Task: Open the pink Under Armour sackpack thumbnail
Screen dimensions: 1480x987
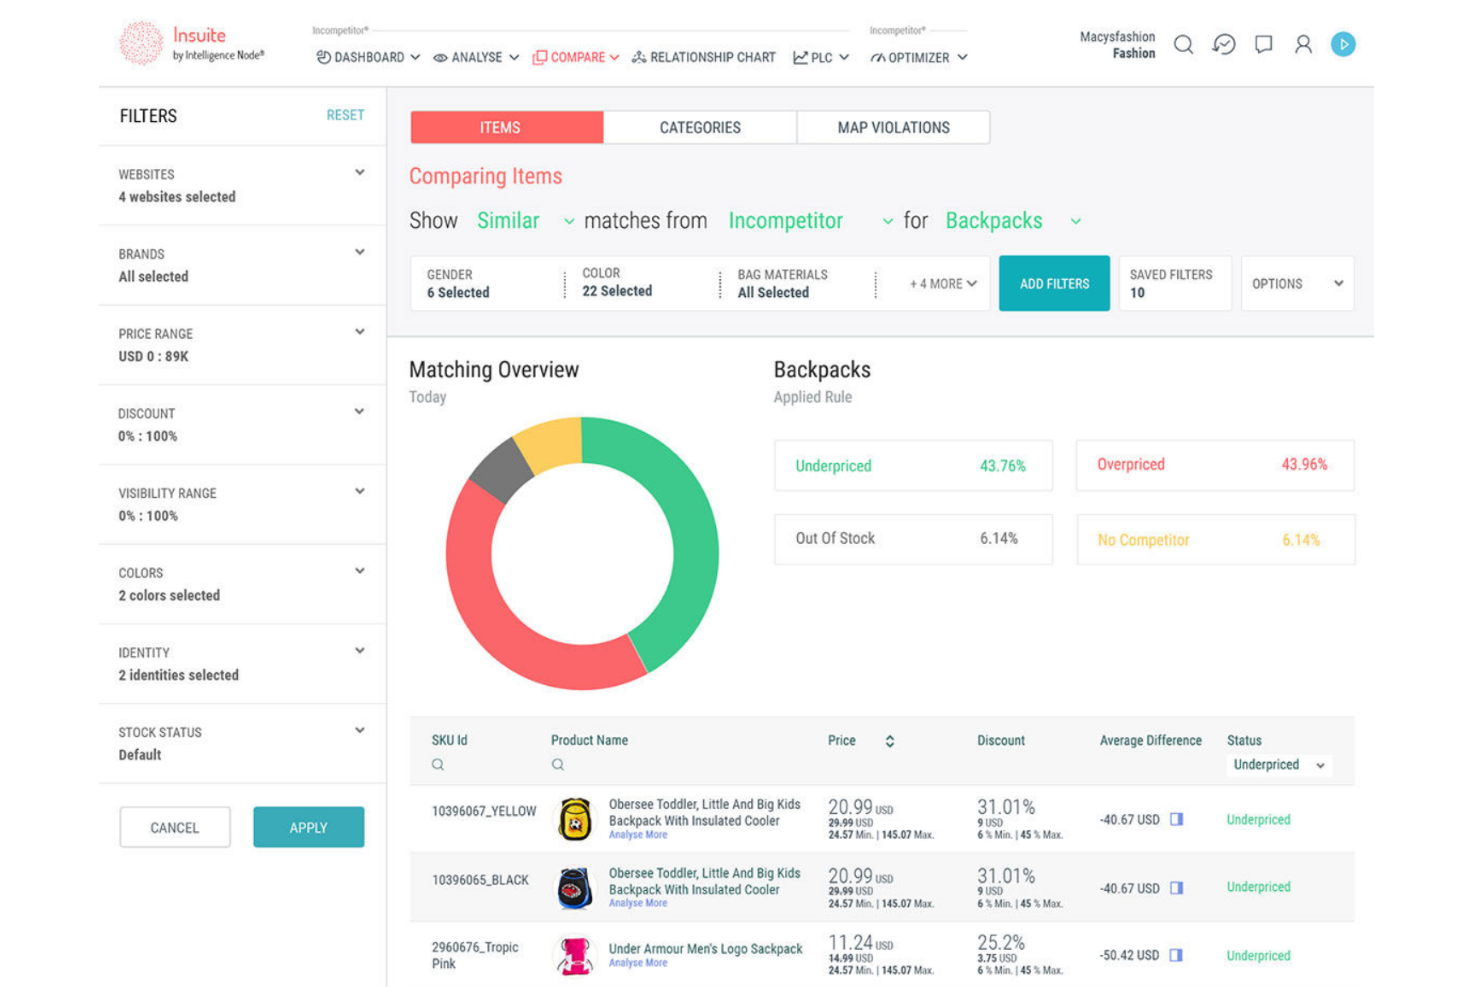Action: 574,955
